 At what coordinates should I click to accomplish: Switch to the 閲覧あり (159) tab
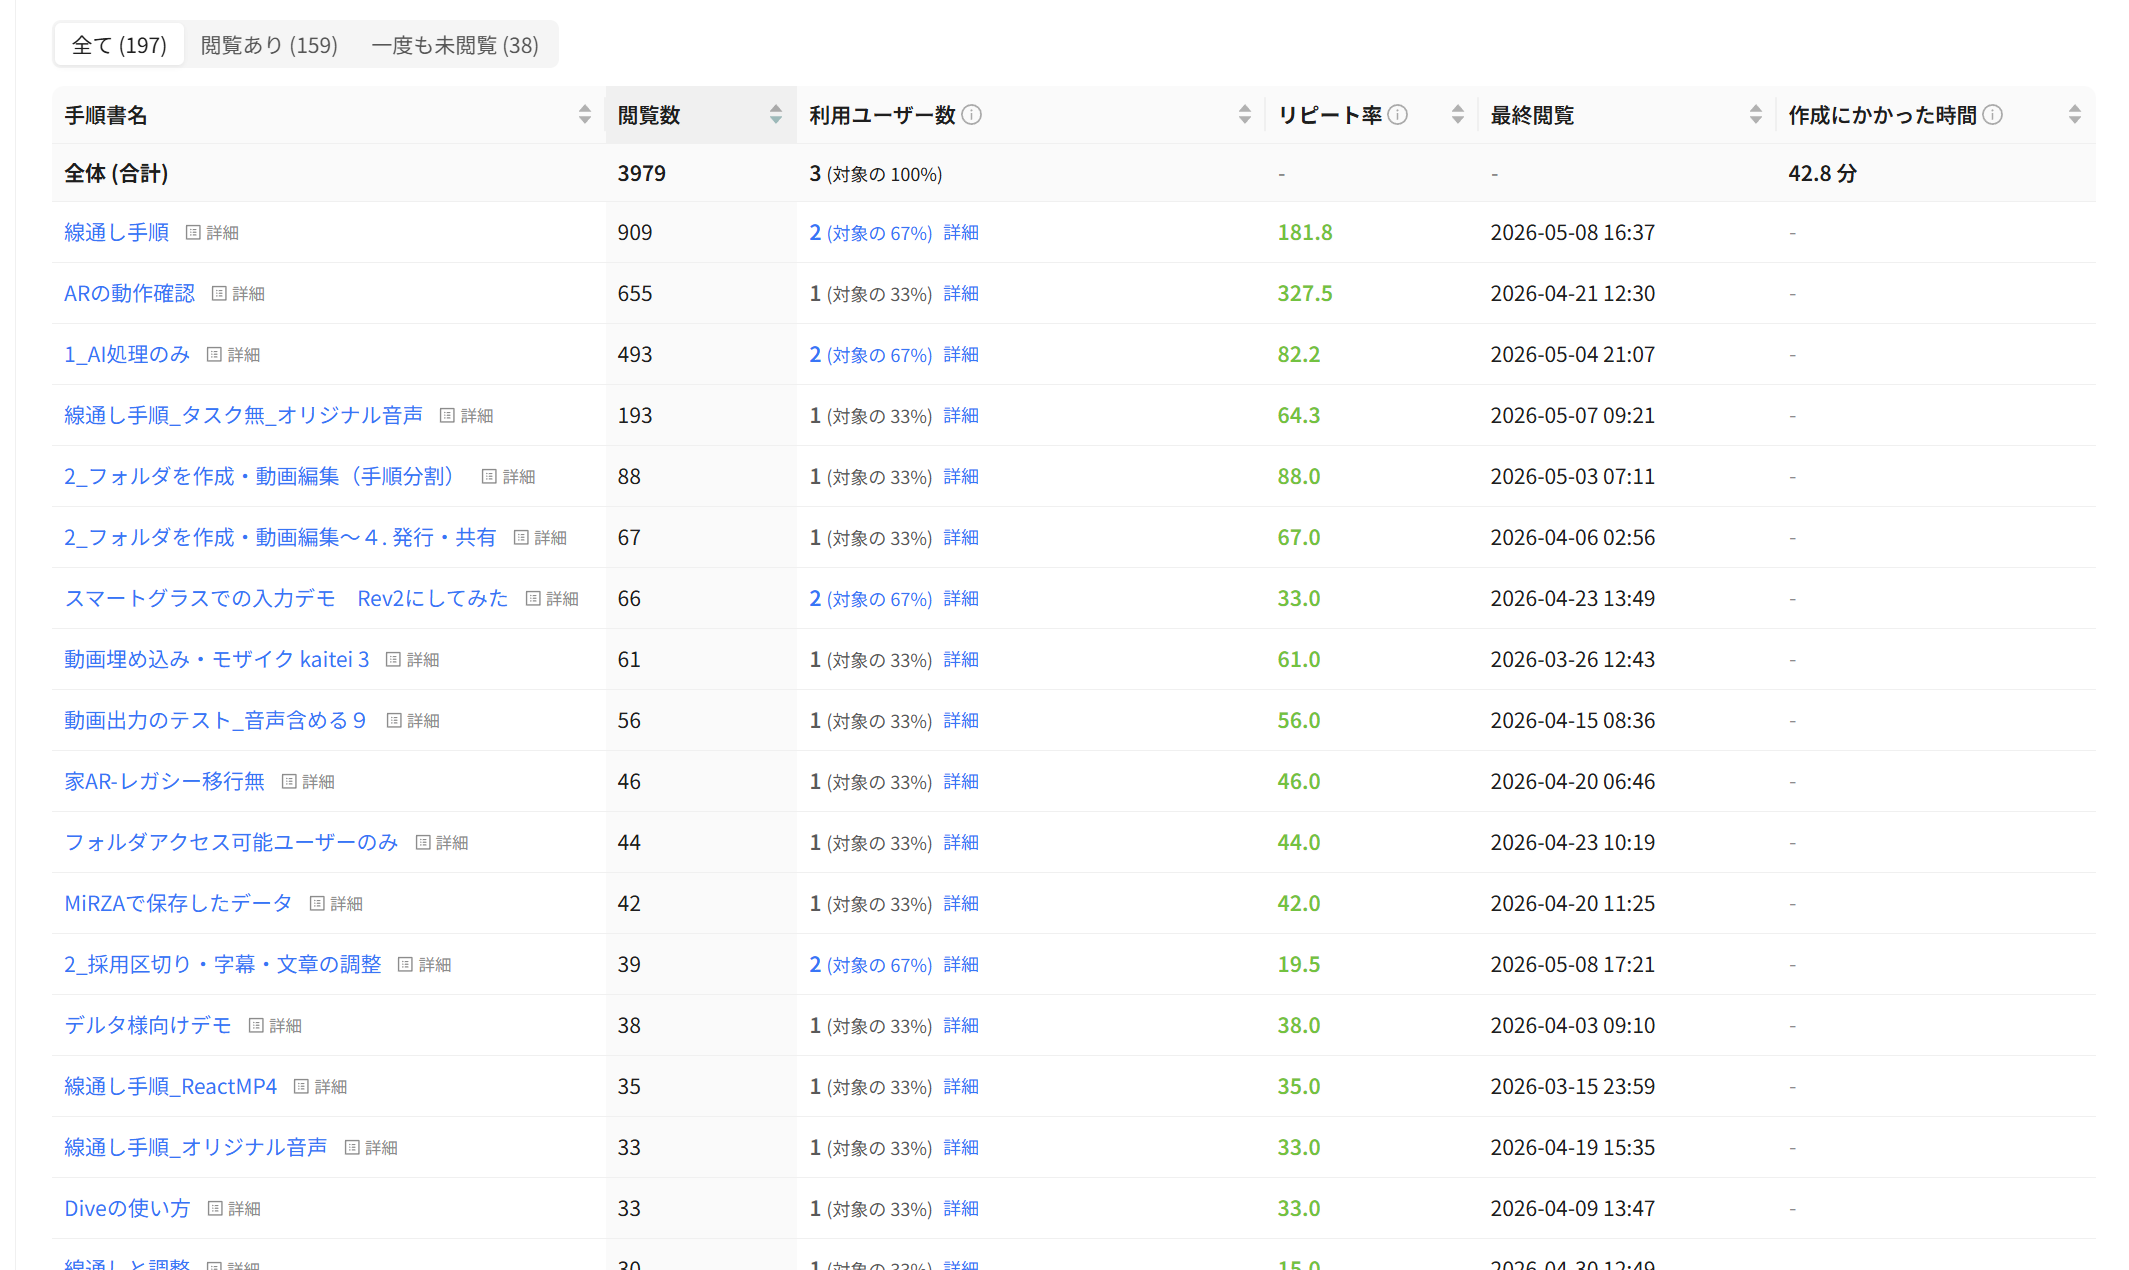(x=269, y=45)
